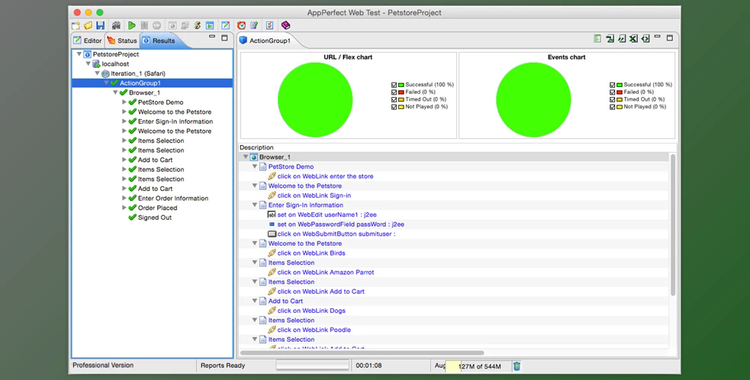
Task: Select Signed Out tree item
Action: click(x=154, y=217)
